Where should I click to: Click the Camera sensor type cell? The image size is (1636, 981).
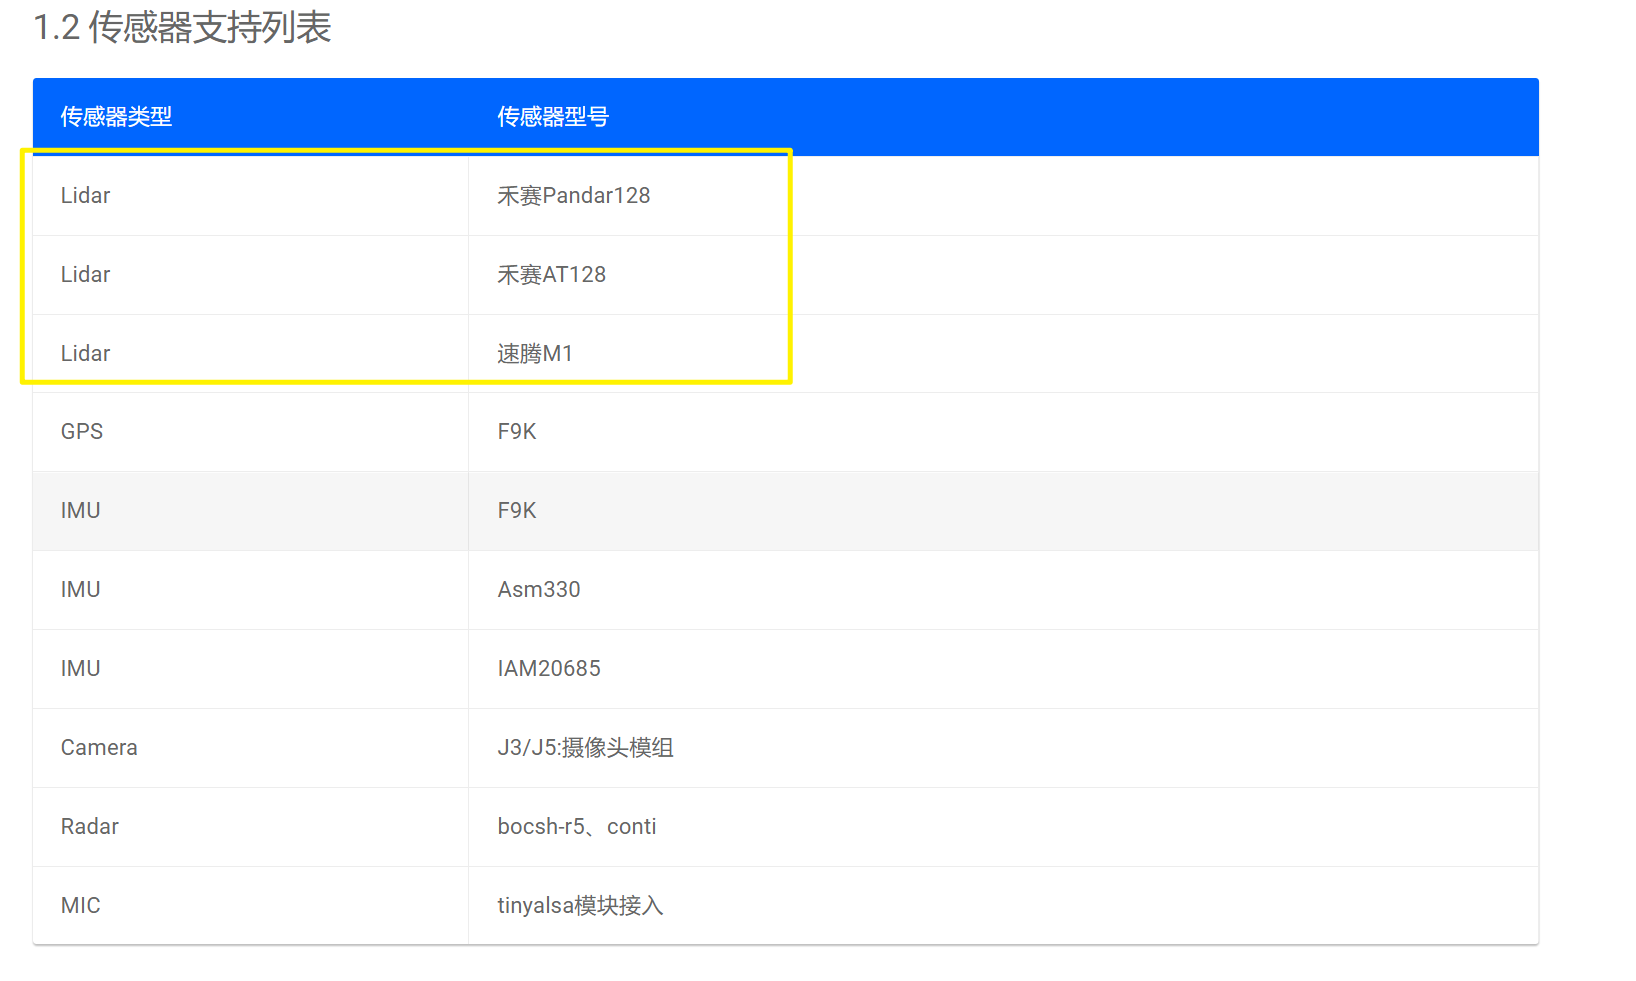99,748
